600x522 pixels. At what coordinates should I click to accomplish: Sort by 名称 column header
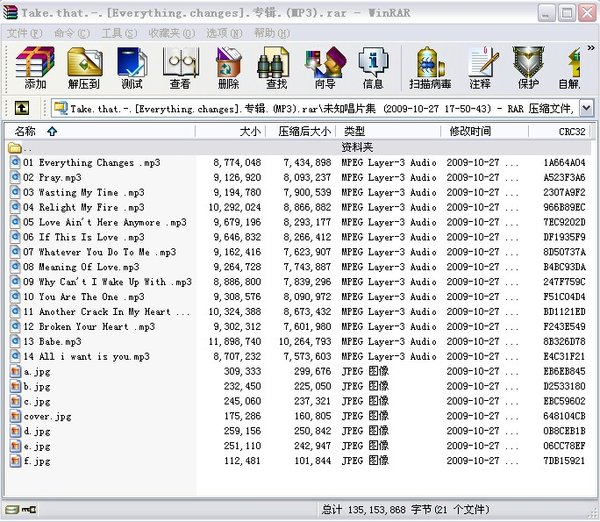point(100,131)
